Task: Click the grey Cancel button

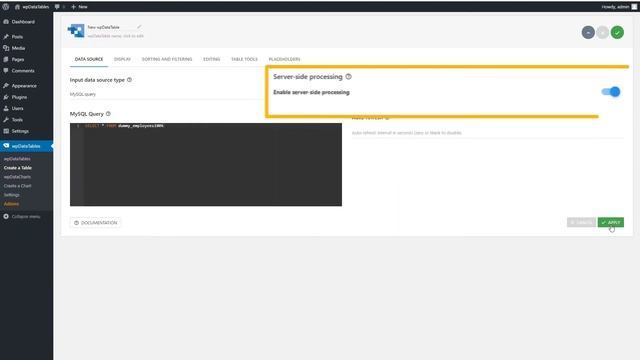Action: [581, 222]
